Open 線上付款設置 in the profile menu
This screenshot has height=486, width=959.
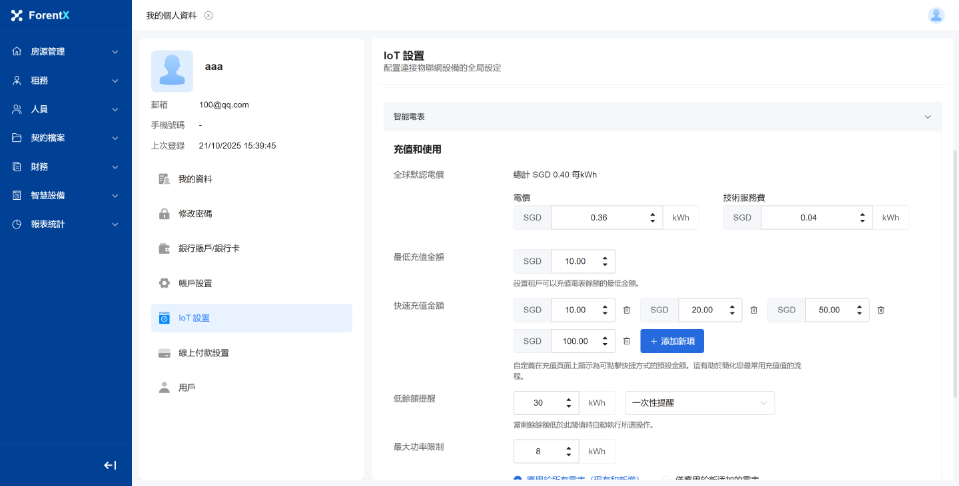(203, 353)
